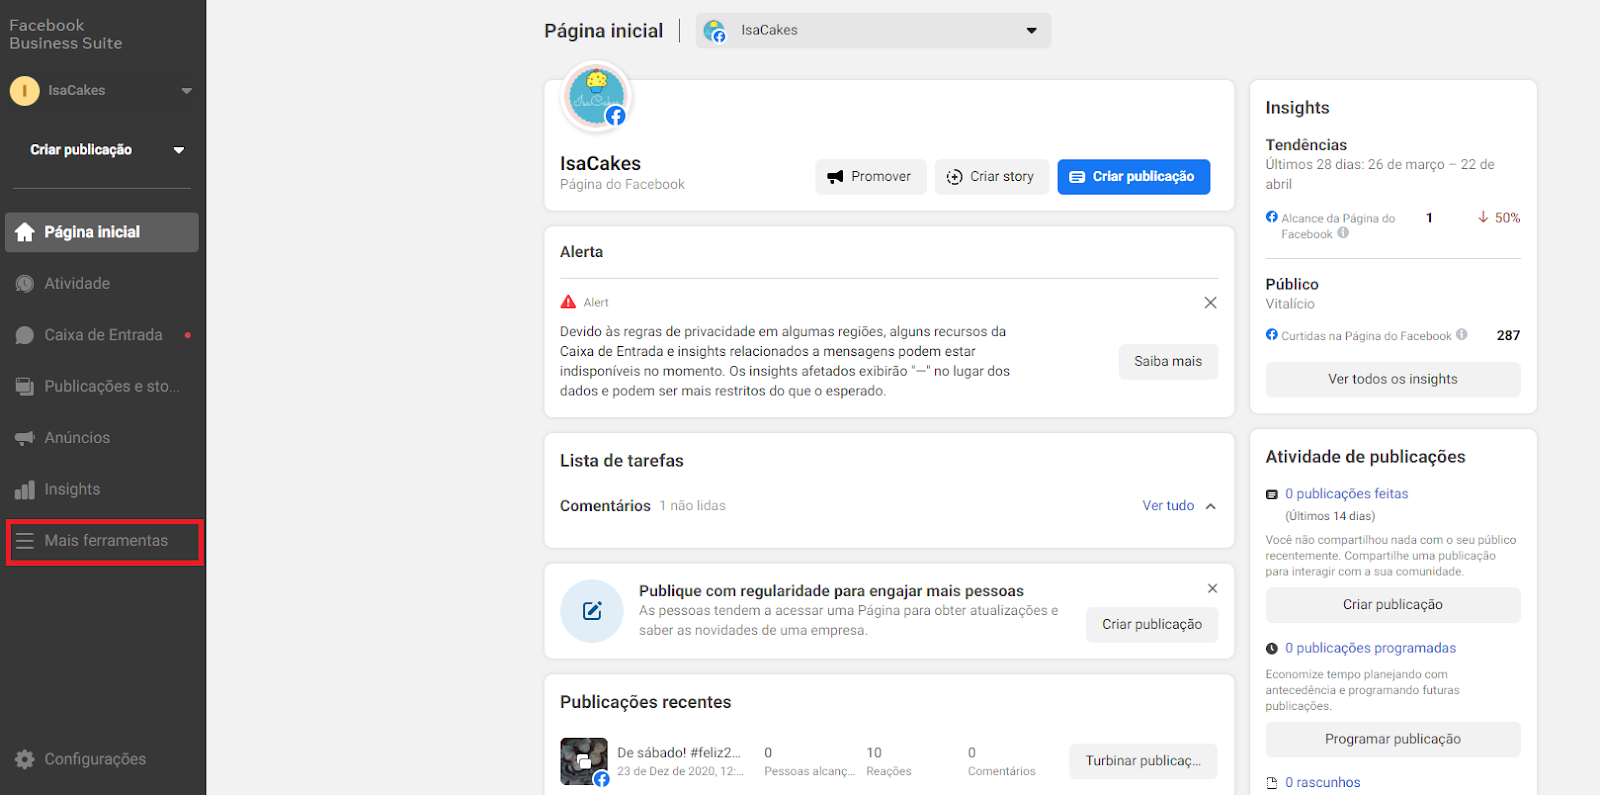The height and width of the screenshot is (795, 1600).
Task: Click the Insights bar chart icon
Action: point(25,490)
